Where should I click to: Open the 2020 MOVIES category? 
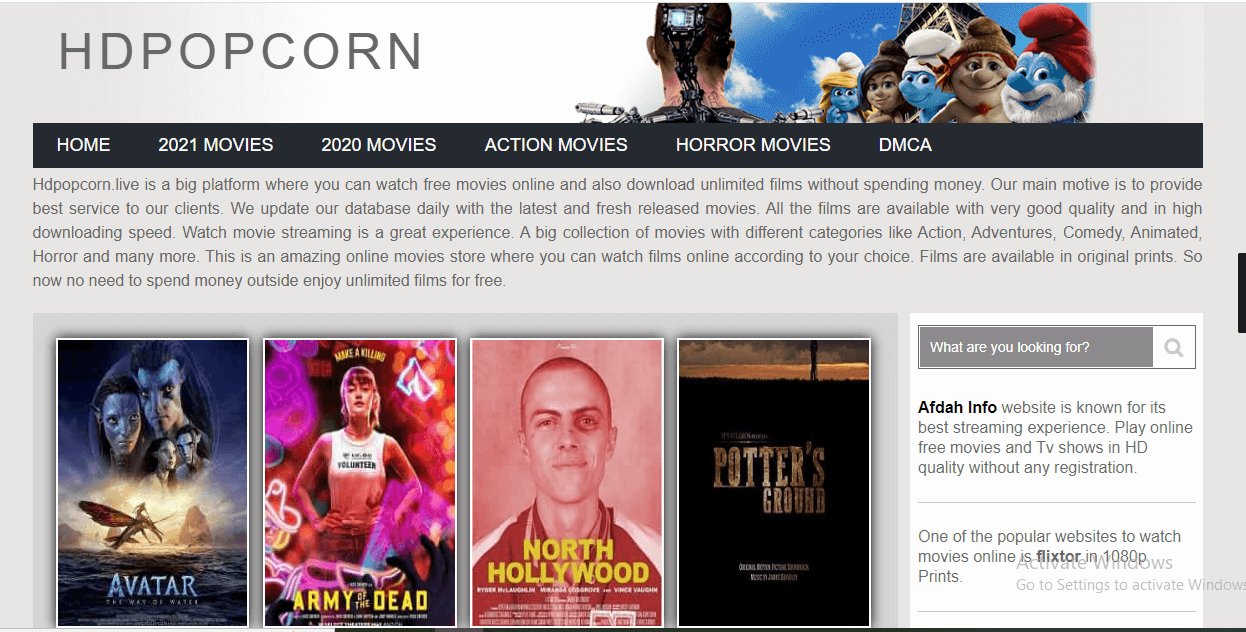(x=379, y=145)
